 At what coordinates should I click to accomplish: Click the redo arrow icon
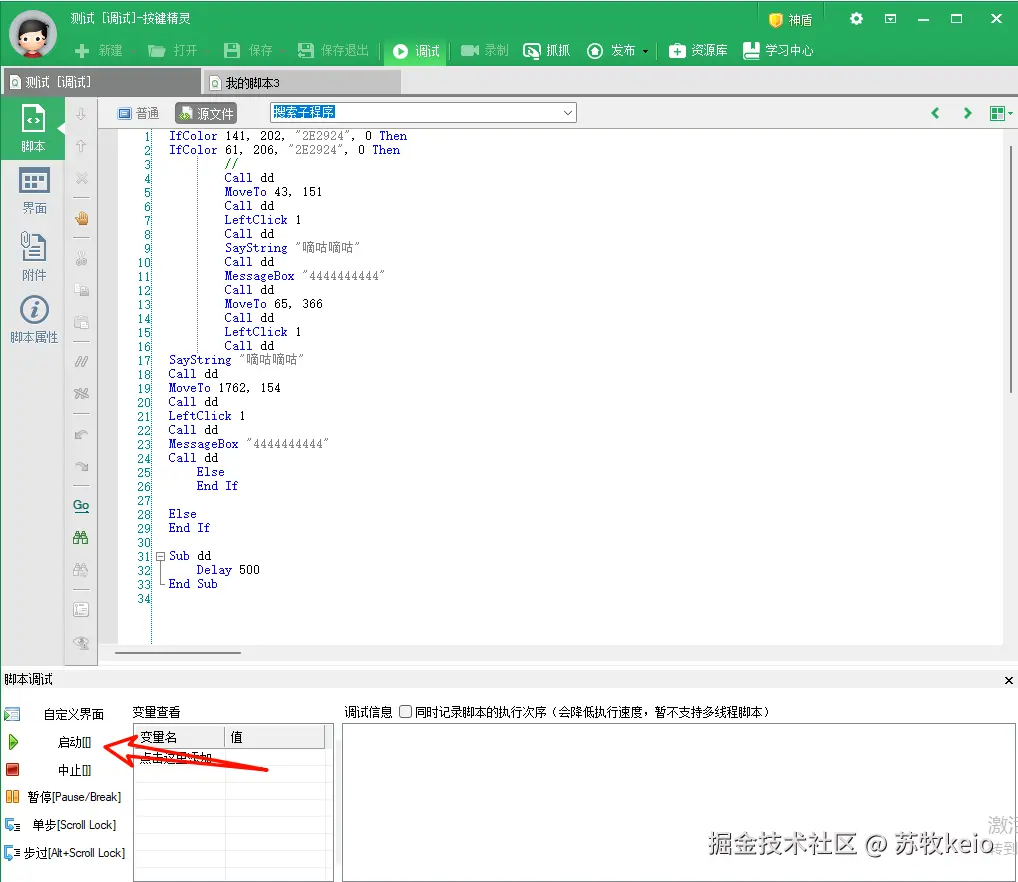click(x=81, y=466)
